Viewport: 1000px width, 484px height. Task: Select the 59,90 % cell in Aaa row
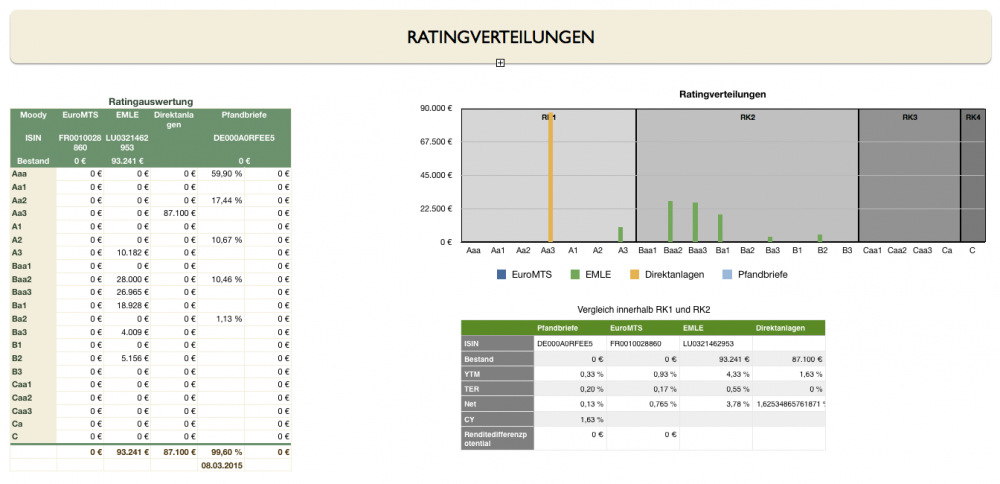coord(221,174)
